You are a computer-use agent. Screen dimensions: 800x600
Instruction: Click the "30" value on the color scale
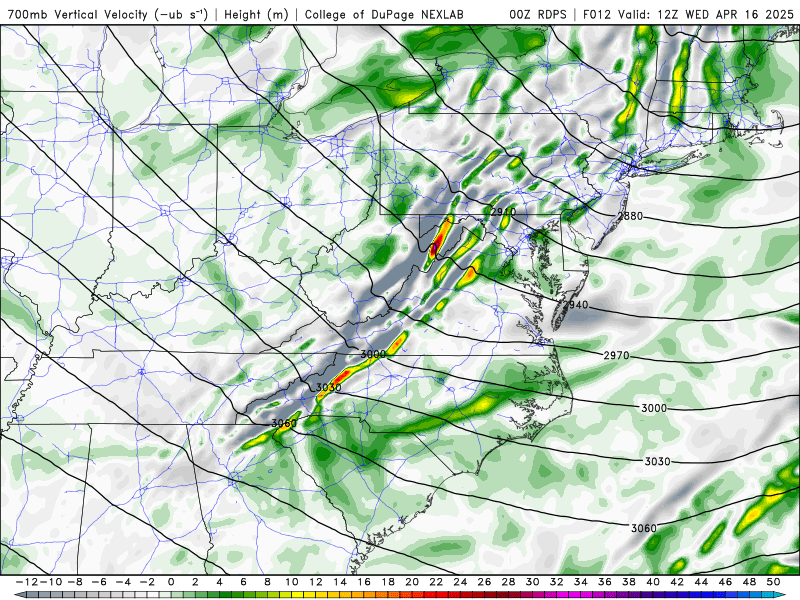pyautogui.click(x=533, y=582)
